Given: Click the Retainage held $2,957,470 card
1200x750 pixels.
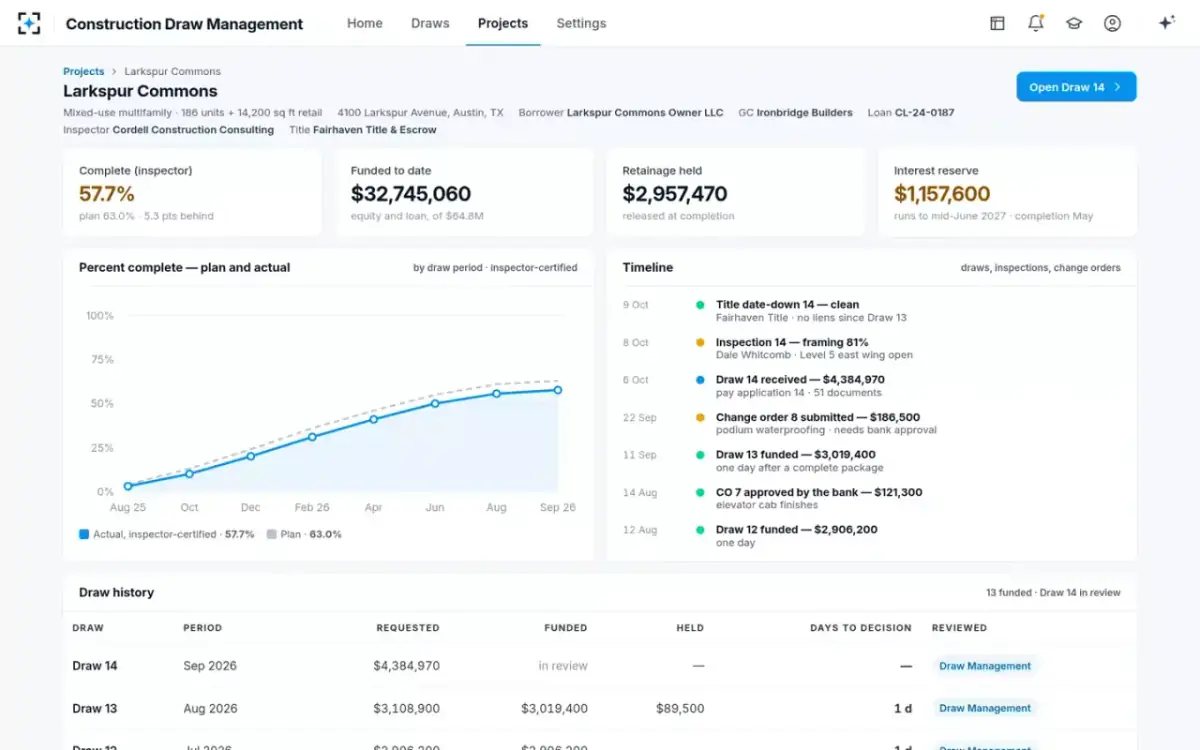Looking at the screenshot, I should pyautogui.click(x=736, y=193).
